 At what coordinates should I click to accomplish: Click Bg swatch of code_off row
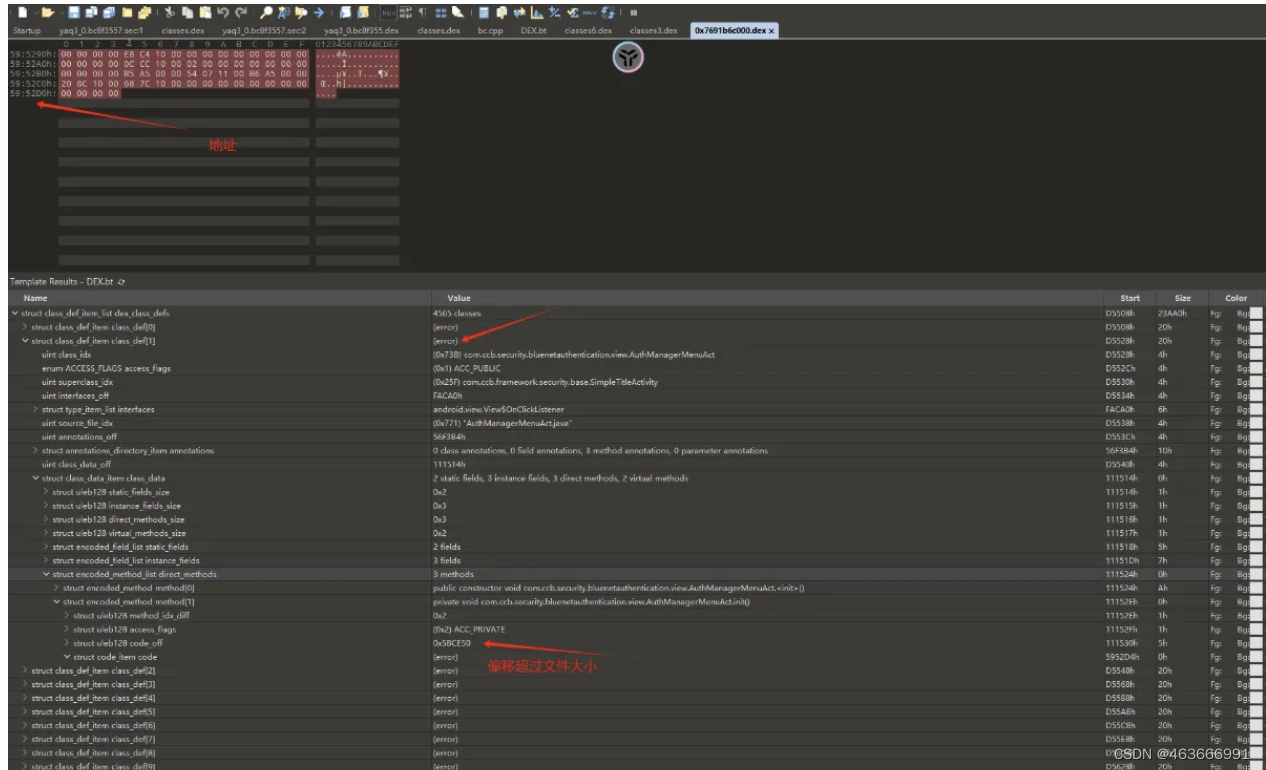1256,643
